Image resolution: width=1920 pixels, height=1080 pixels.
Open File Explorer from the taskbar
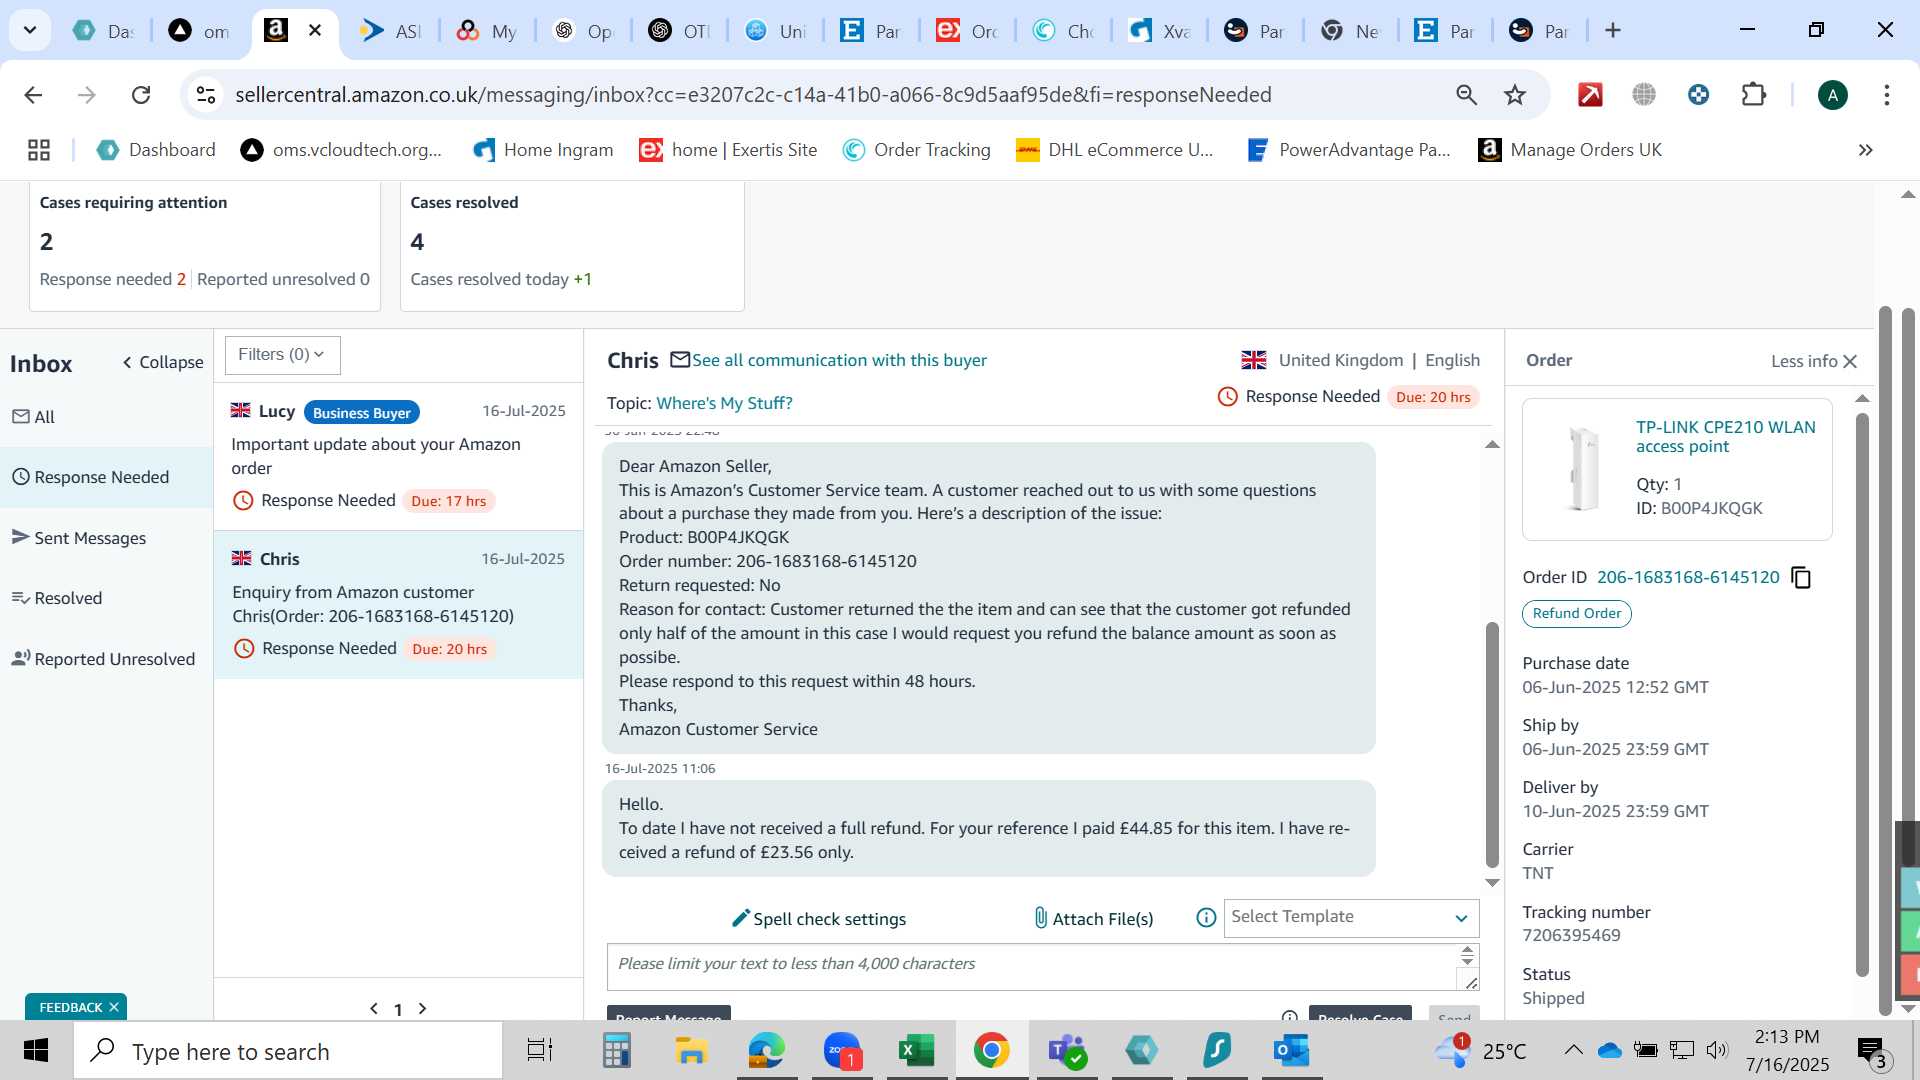click(x=691, y=1051)
